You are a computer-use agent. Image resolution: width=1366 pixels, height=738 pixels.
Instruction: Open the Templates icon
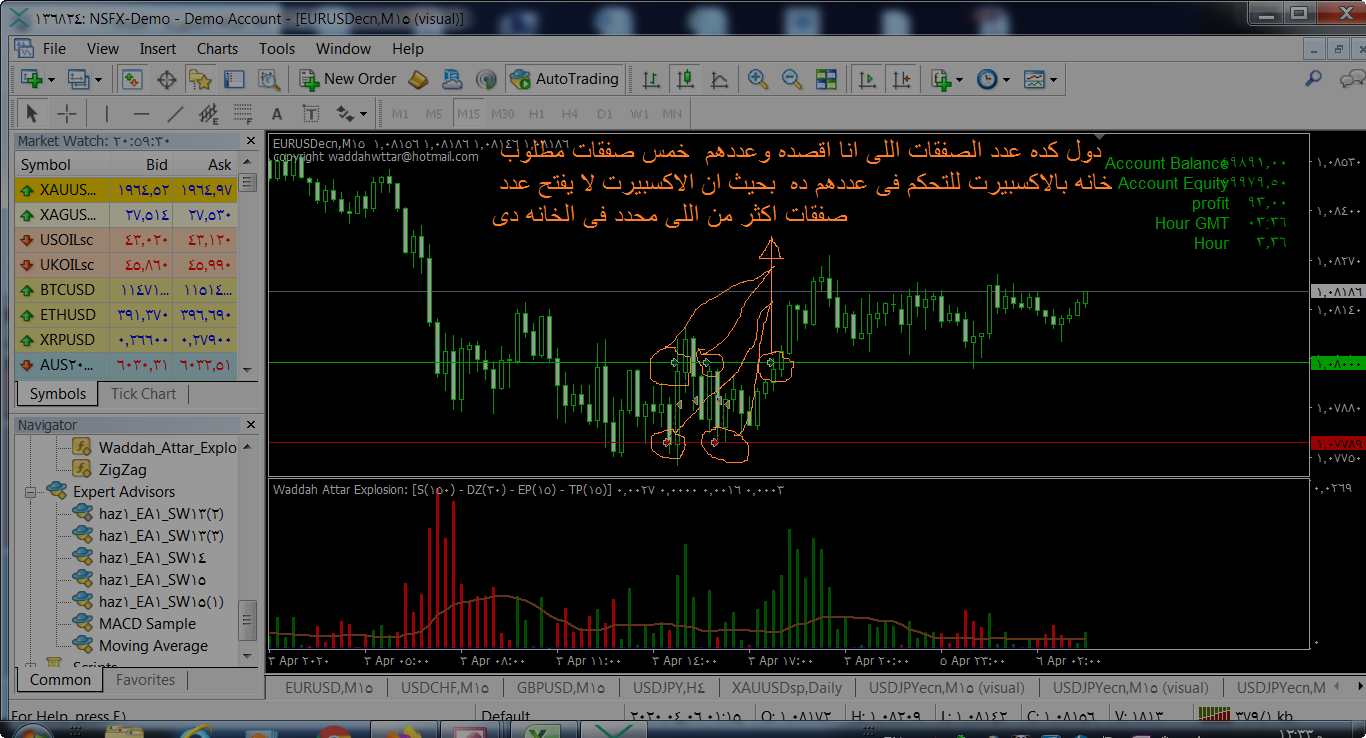point(1034,79)
